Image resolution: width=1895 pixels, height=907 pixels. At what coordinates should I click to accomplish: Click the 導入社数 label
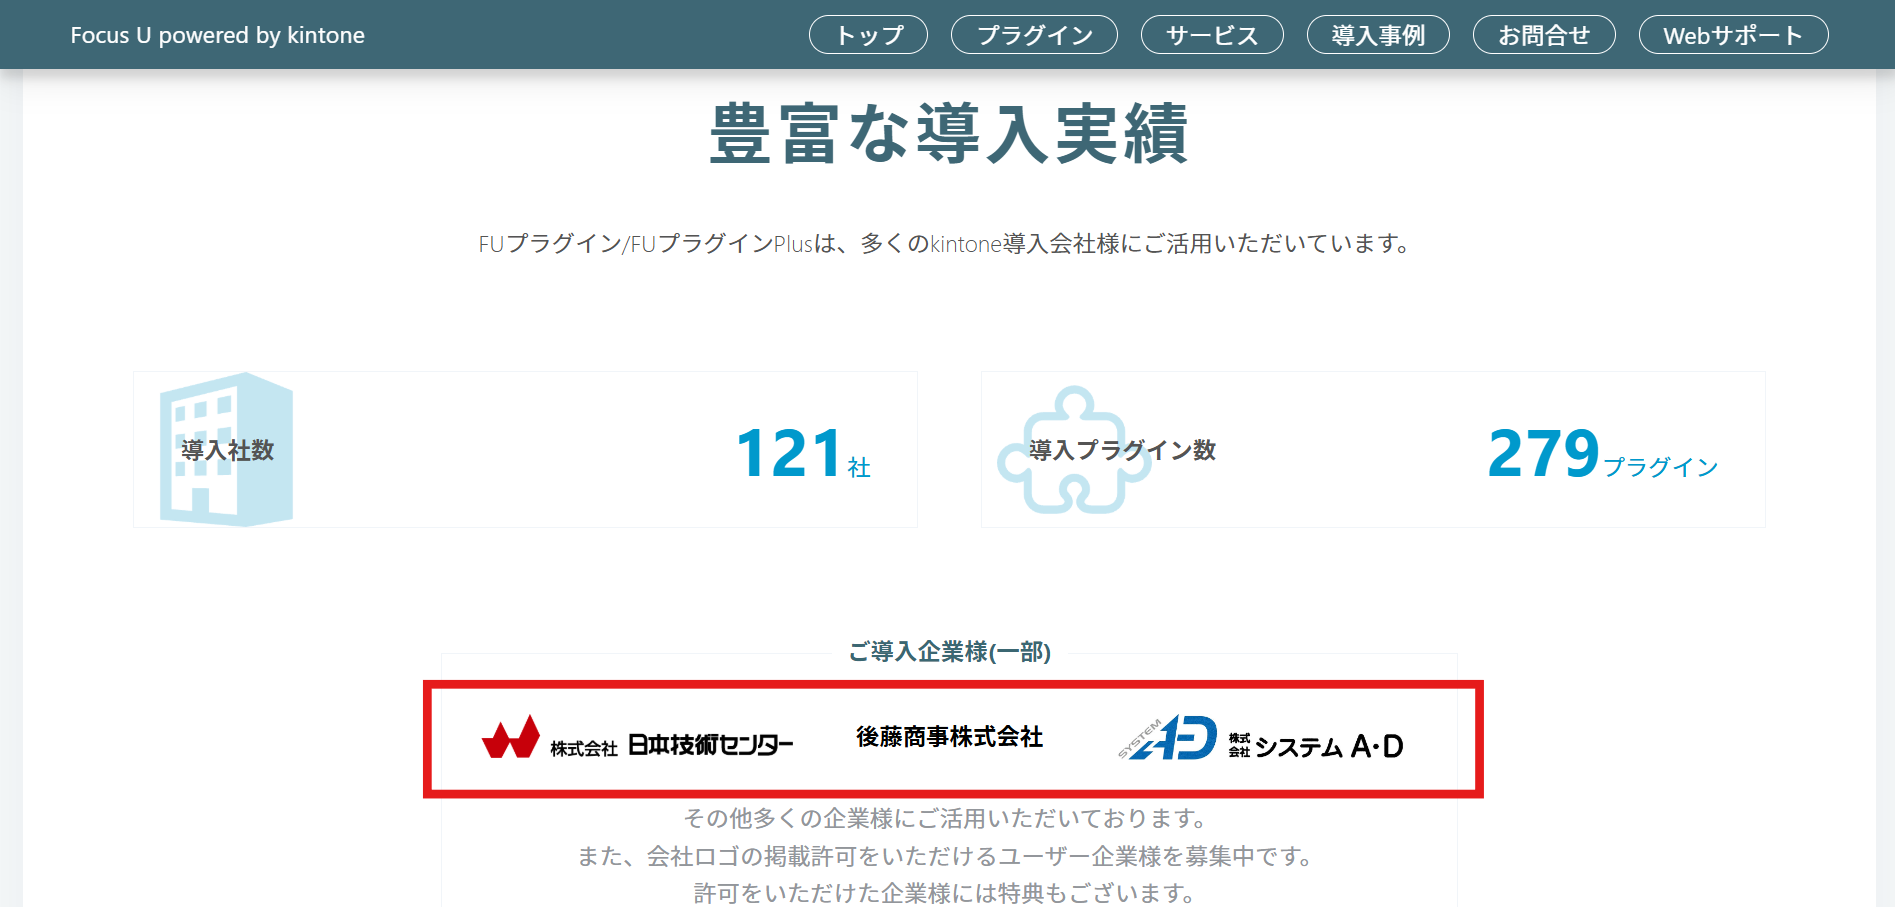tap(227, 450)
